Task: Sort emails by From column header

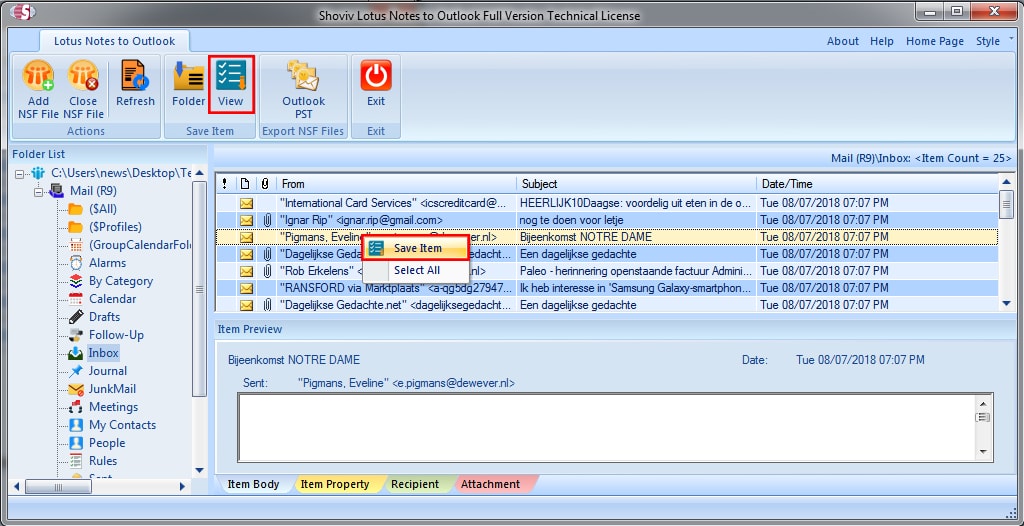Action: point(396,184)
